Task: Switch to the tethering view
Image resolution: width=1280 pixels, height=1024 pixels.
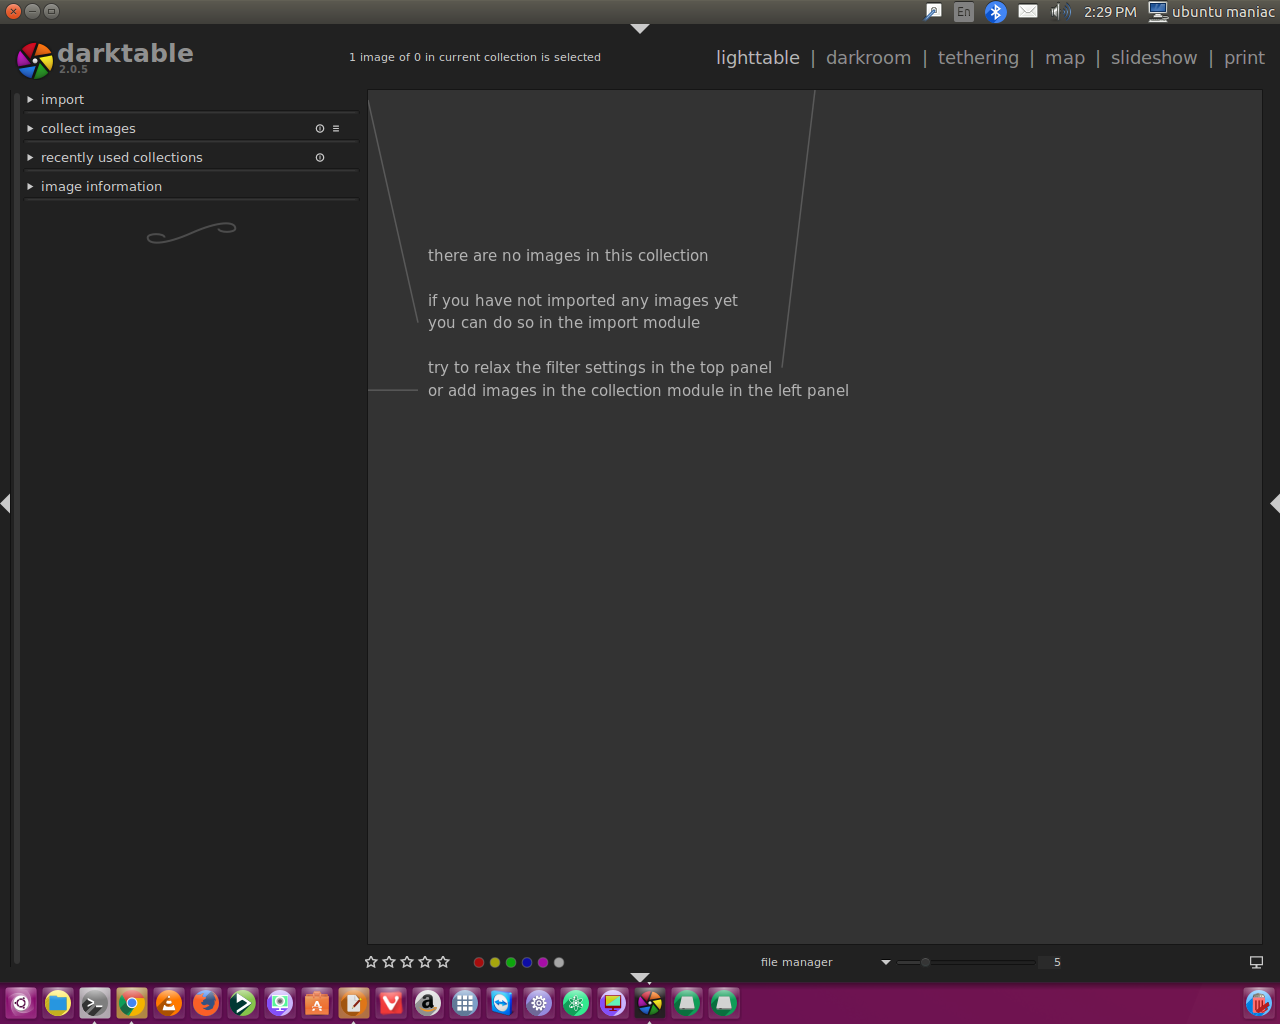Action: tap(978, 58)
